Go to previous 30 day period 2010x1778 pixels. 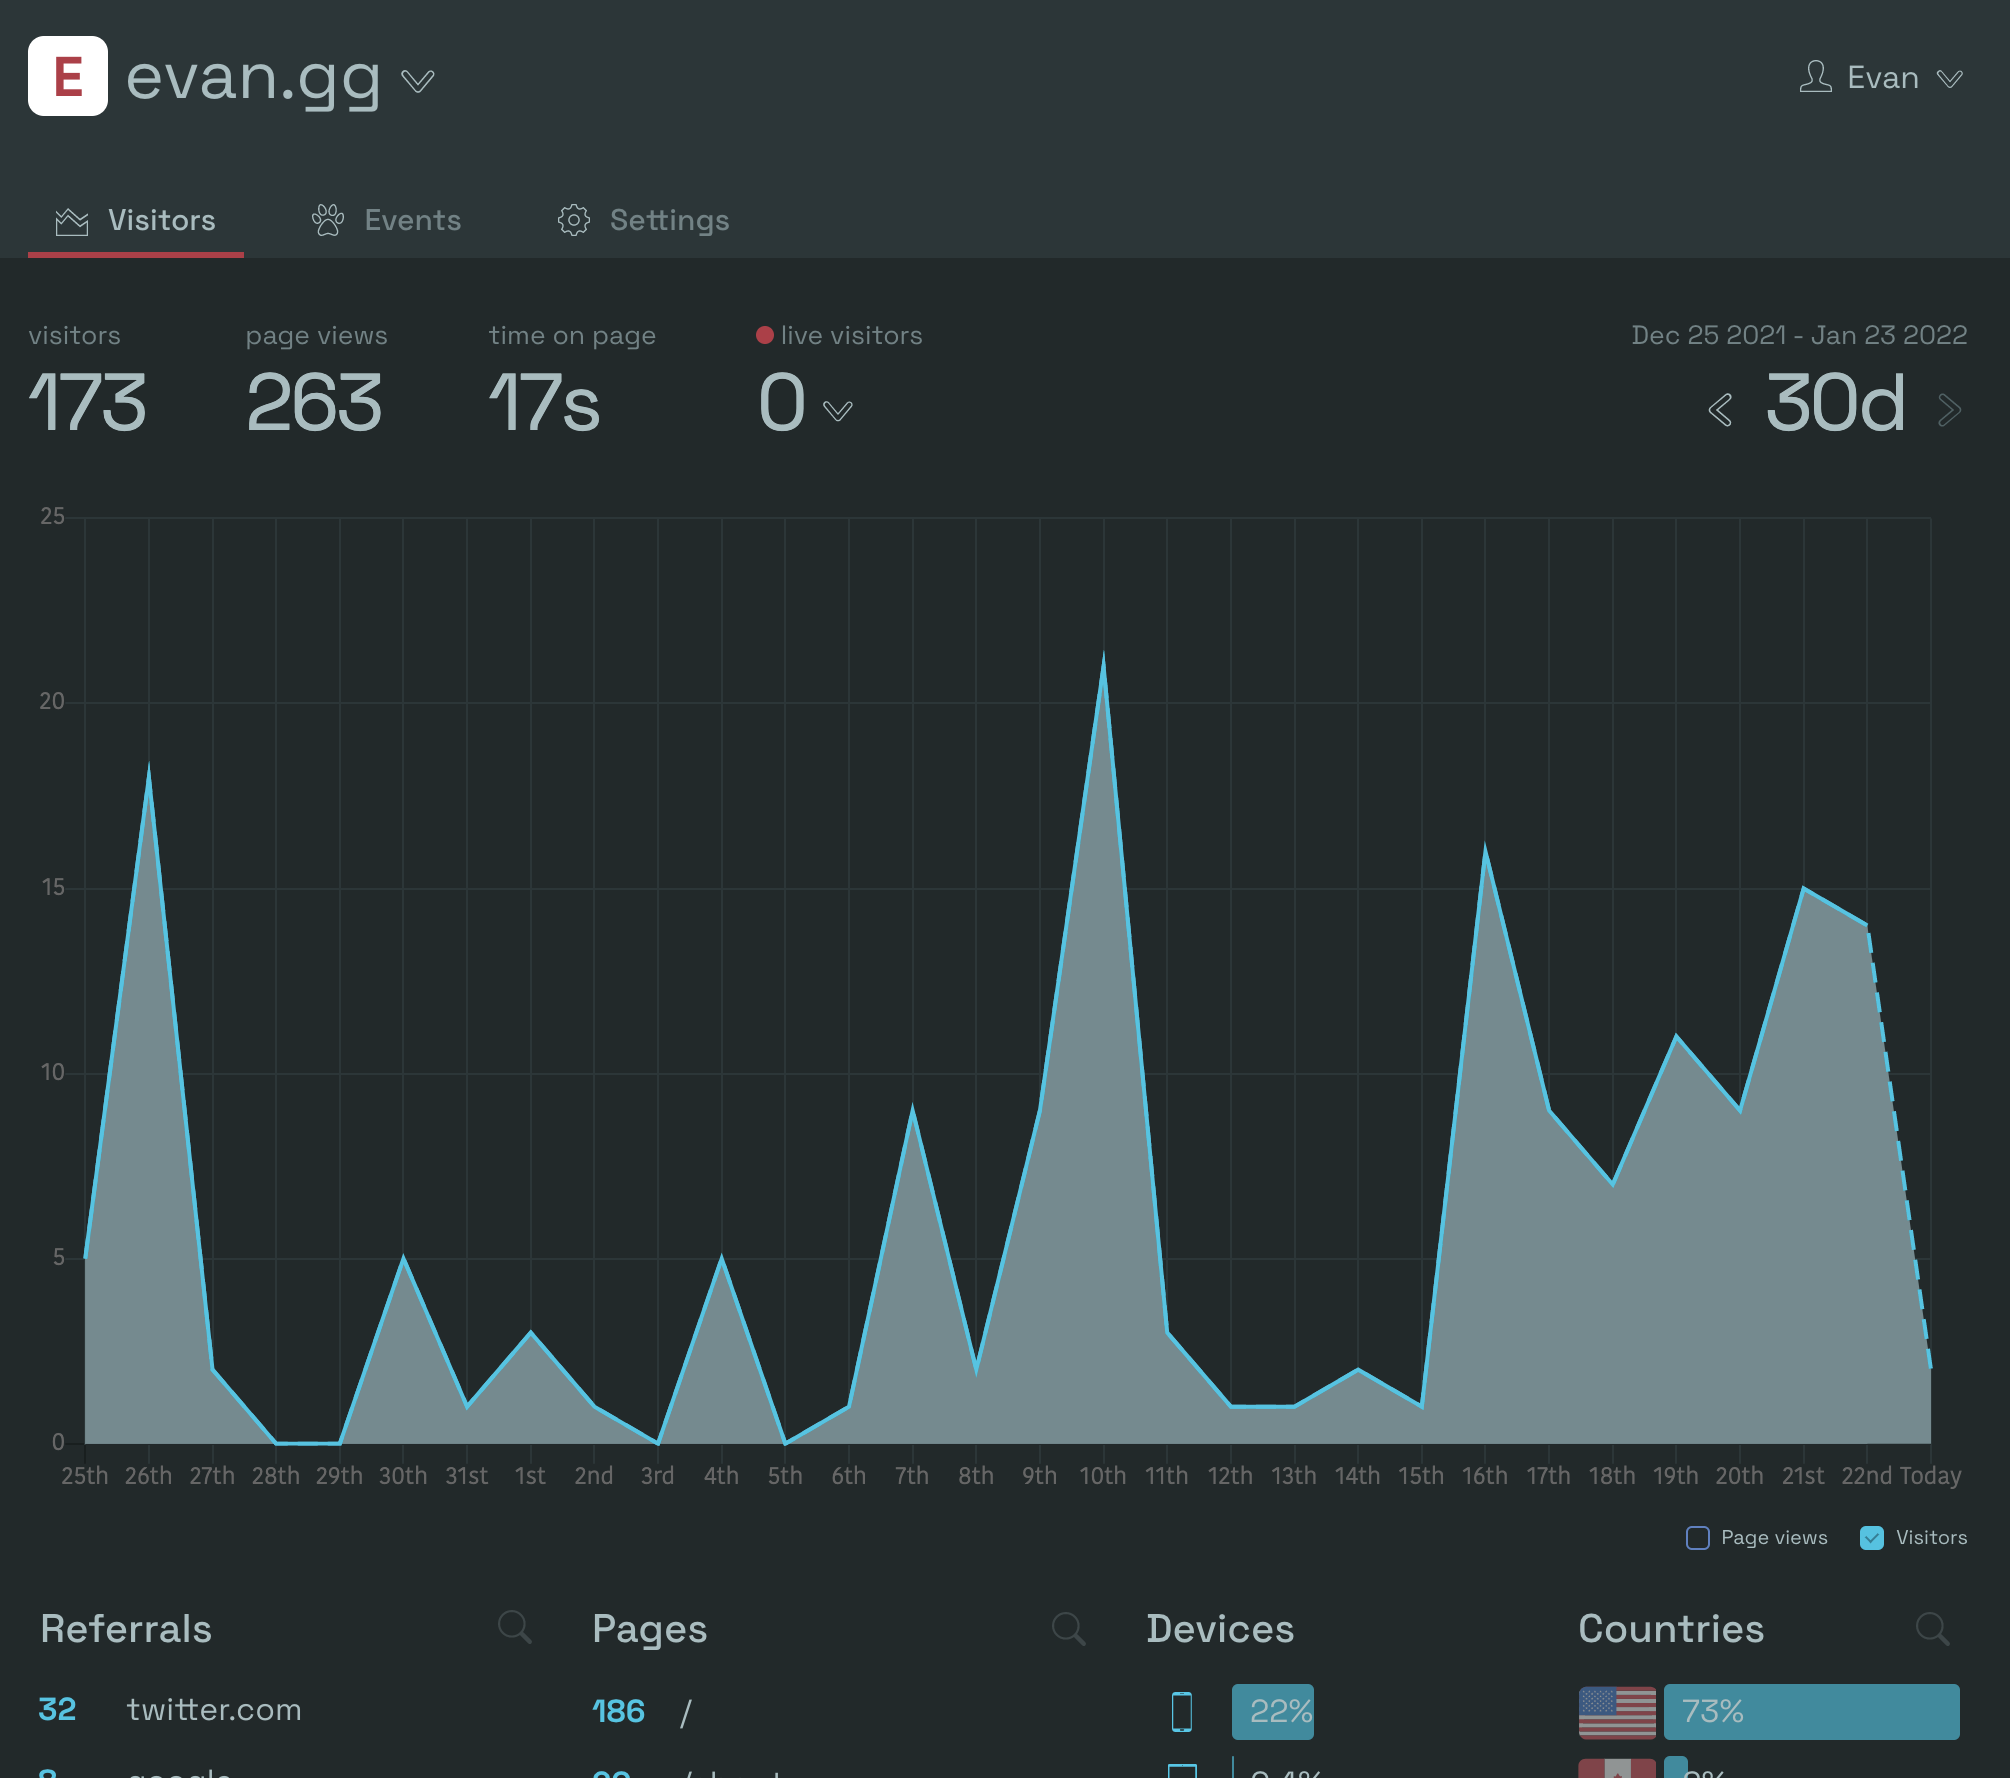click(x=1720, y=410)
